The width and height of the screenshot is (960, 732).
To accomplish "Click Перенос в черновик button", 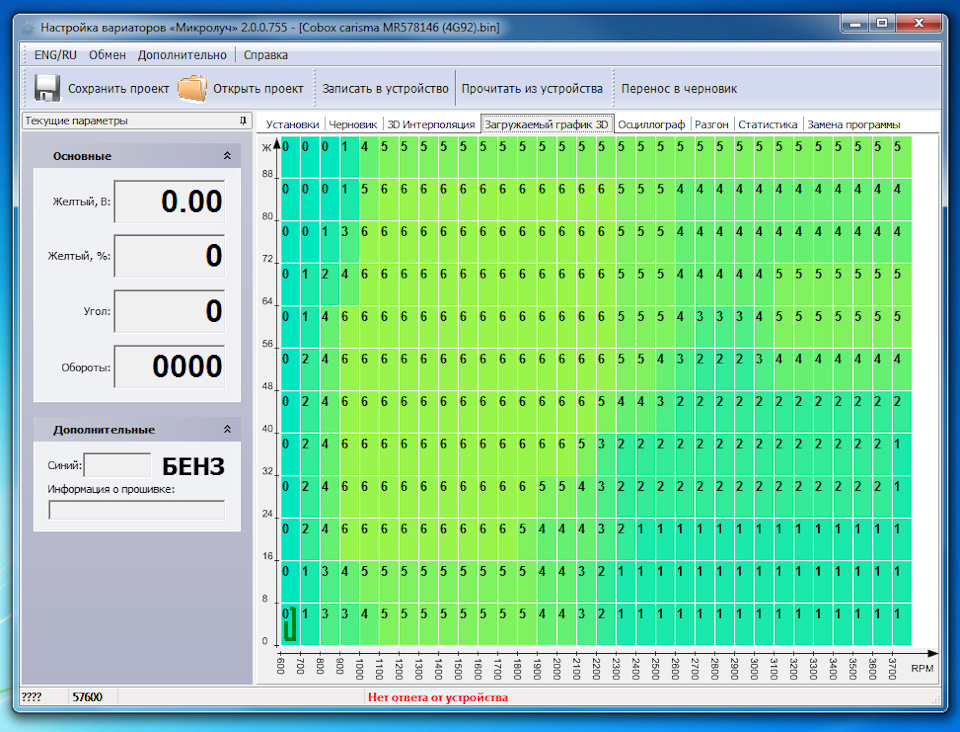I will 679,88.
